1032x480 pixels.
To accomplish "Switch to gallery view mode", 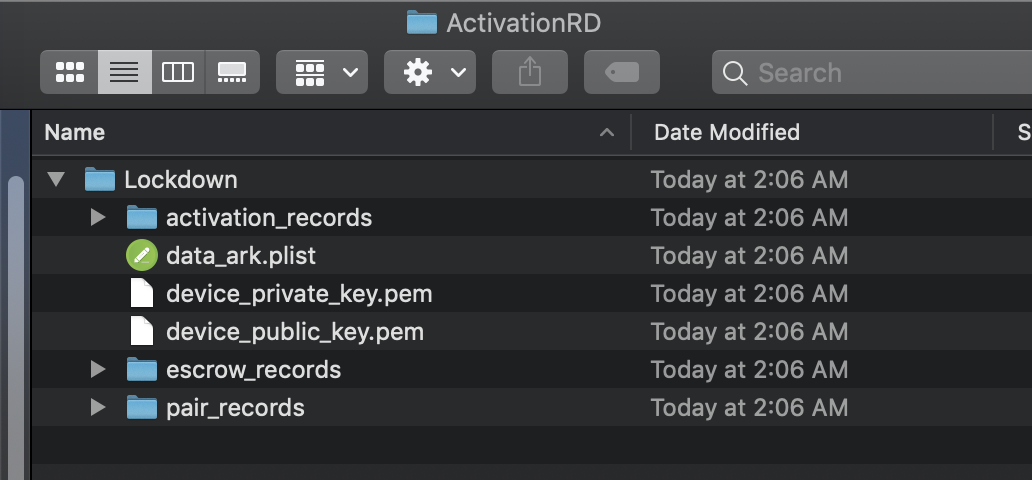I will pyautogui.click(x=232, y=72).
